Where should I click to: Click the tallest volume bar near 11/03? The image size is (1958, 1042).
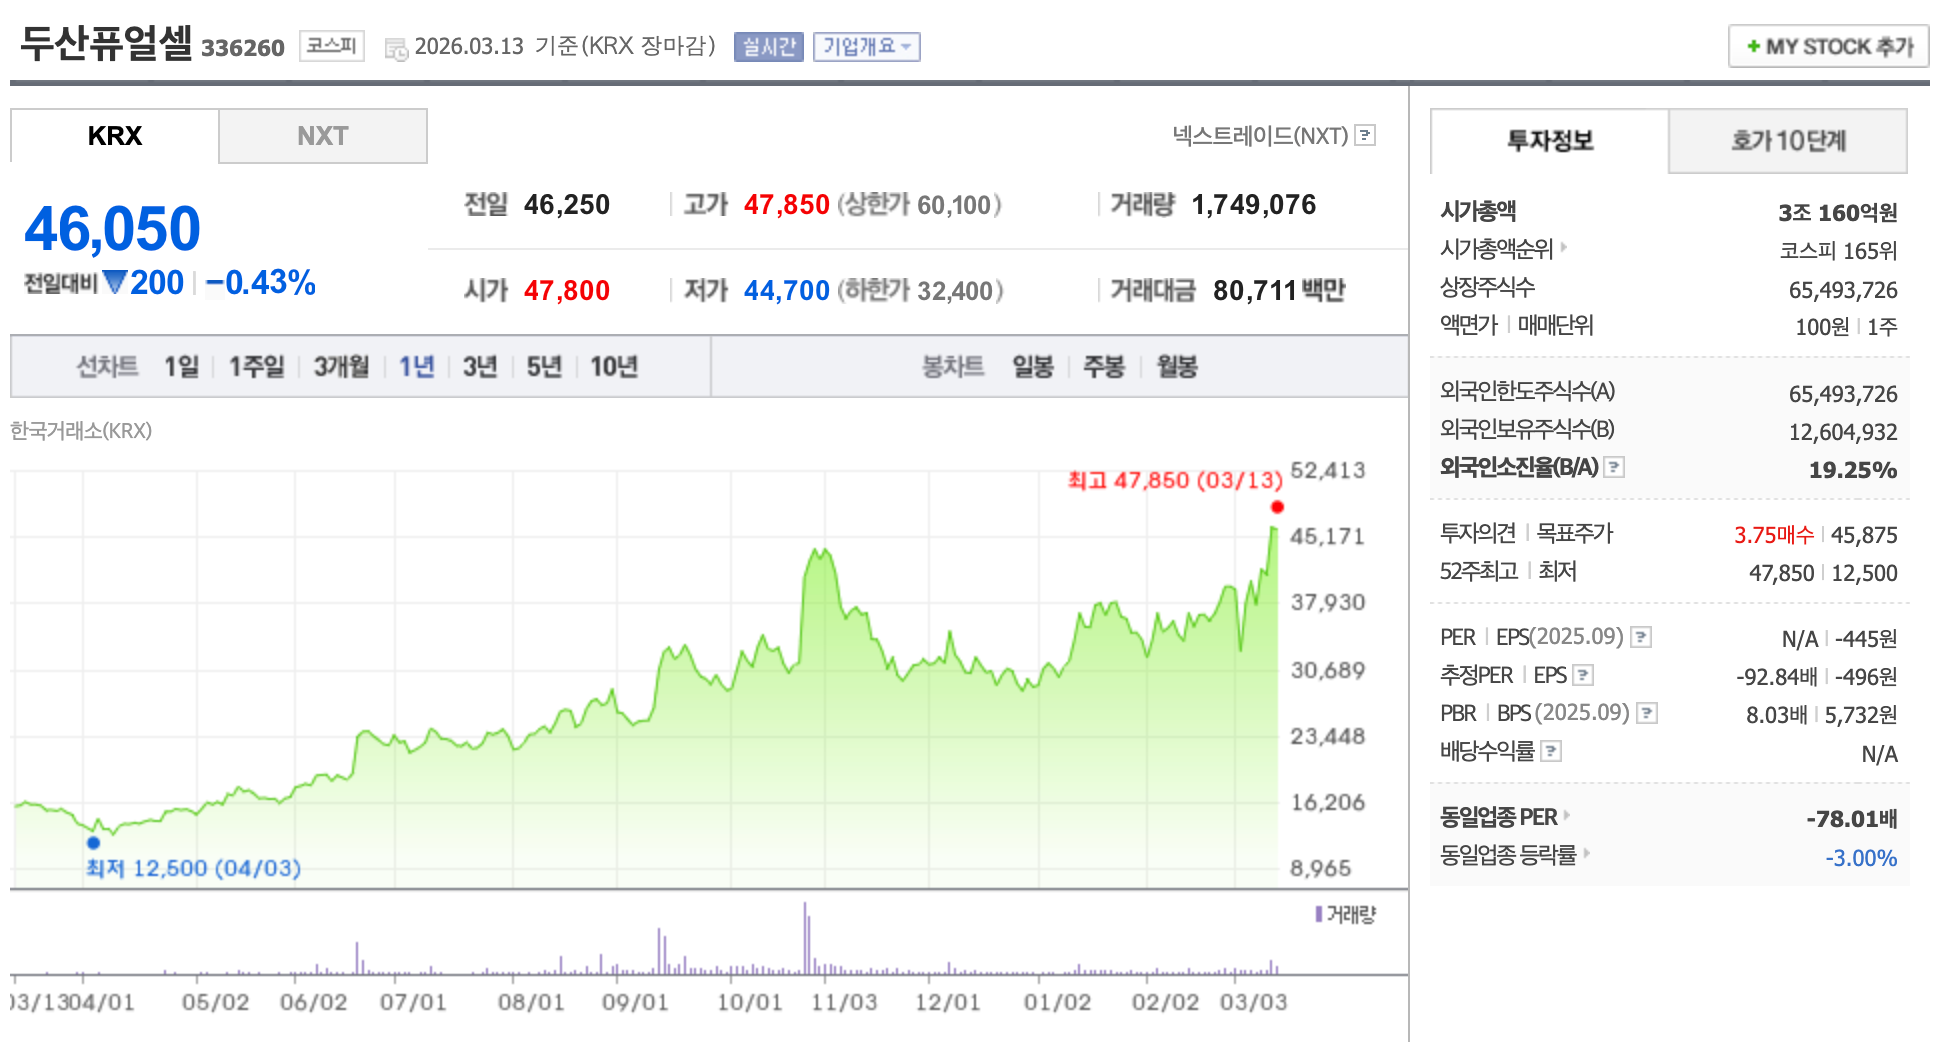(x=805, y=938)
